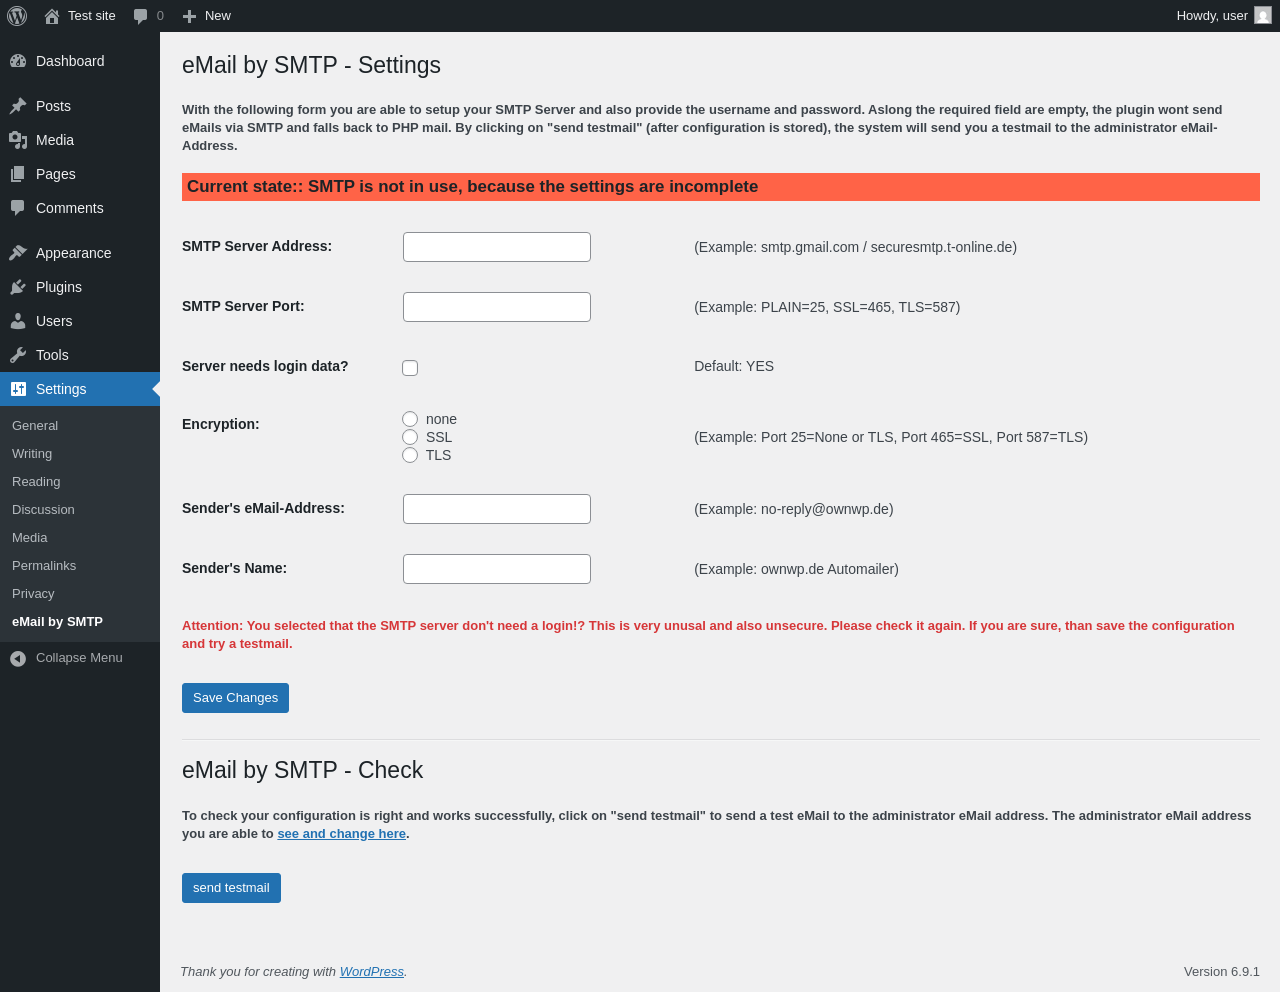
Task: Select the TLS encryption option
Action: point(410,455)
